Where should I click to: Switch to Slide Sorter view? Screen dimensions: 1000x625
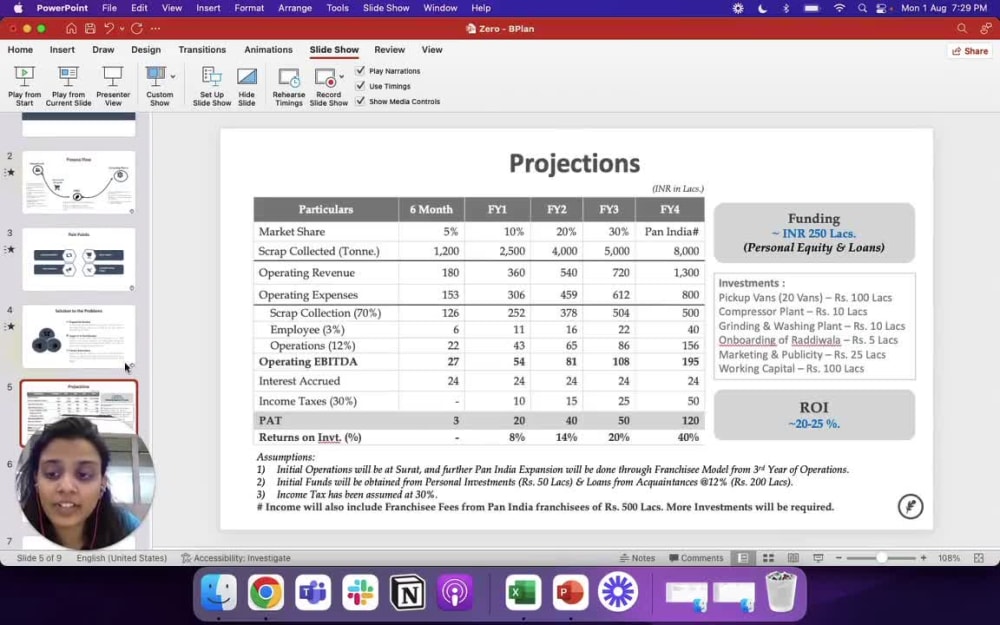(768, 558)
